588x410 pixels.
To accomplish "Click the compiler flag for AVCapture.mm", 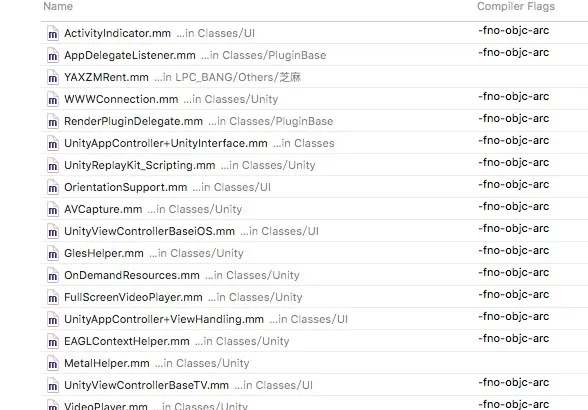I will (x=514, y=207).
